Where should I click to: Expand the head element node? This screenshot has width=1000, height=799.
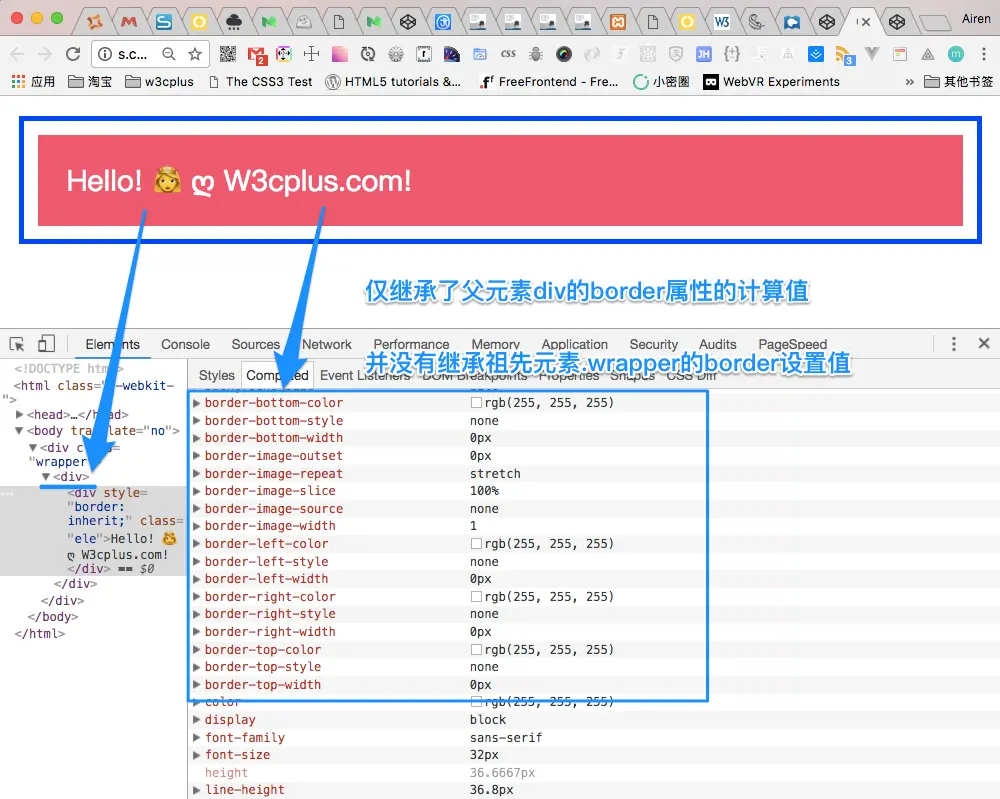(x=20, y=414)
